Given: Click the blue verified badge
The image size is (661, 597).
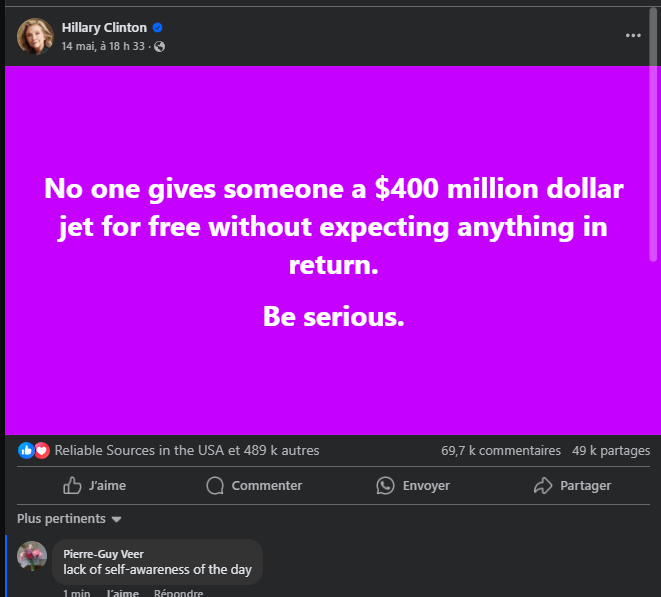Looking at the screenshot, I should coord(157,27).
